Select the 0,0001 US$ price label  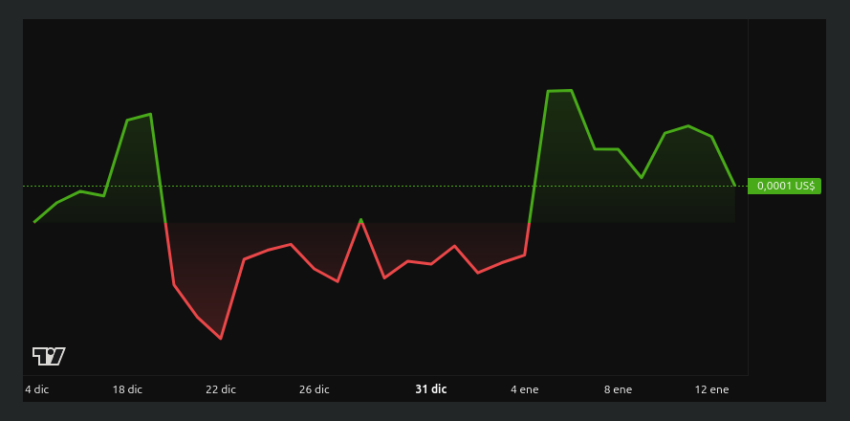pyautogui.click(x=784, y=186)
